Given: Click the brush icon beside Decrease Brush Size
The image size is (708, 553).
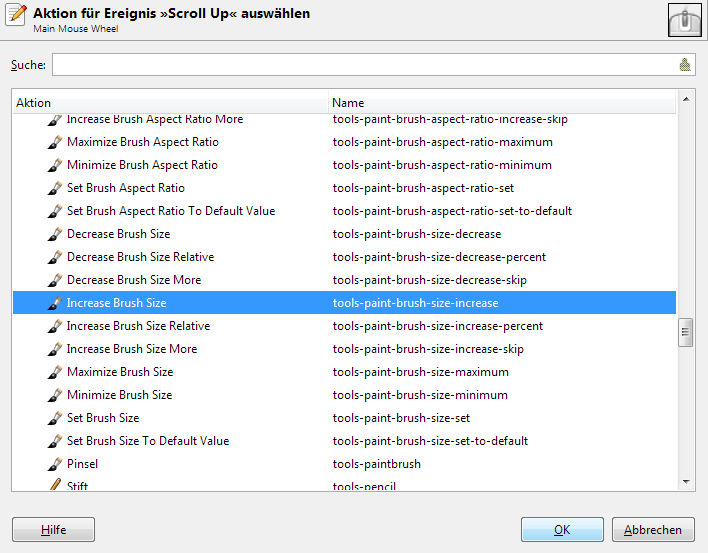Looking at the screenshot, I should pos(55,234).
